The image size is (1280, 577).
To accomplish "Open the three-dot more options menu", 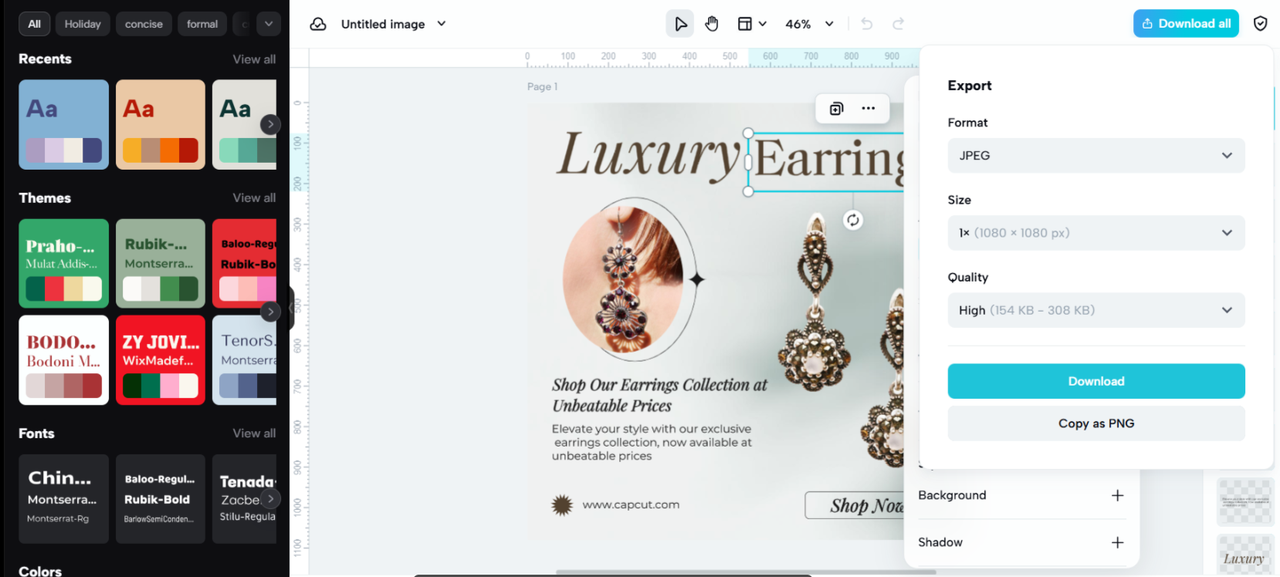I will [868, 108].
